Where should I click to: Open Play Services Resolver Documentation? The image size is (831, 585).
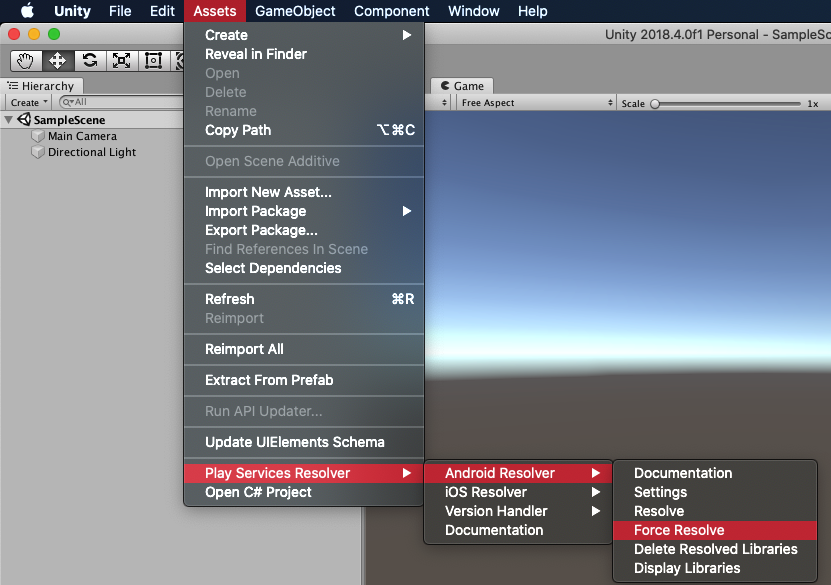pos(518,530)
